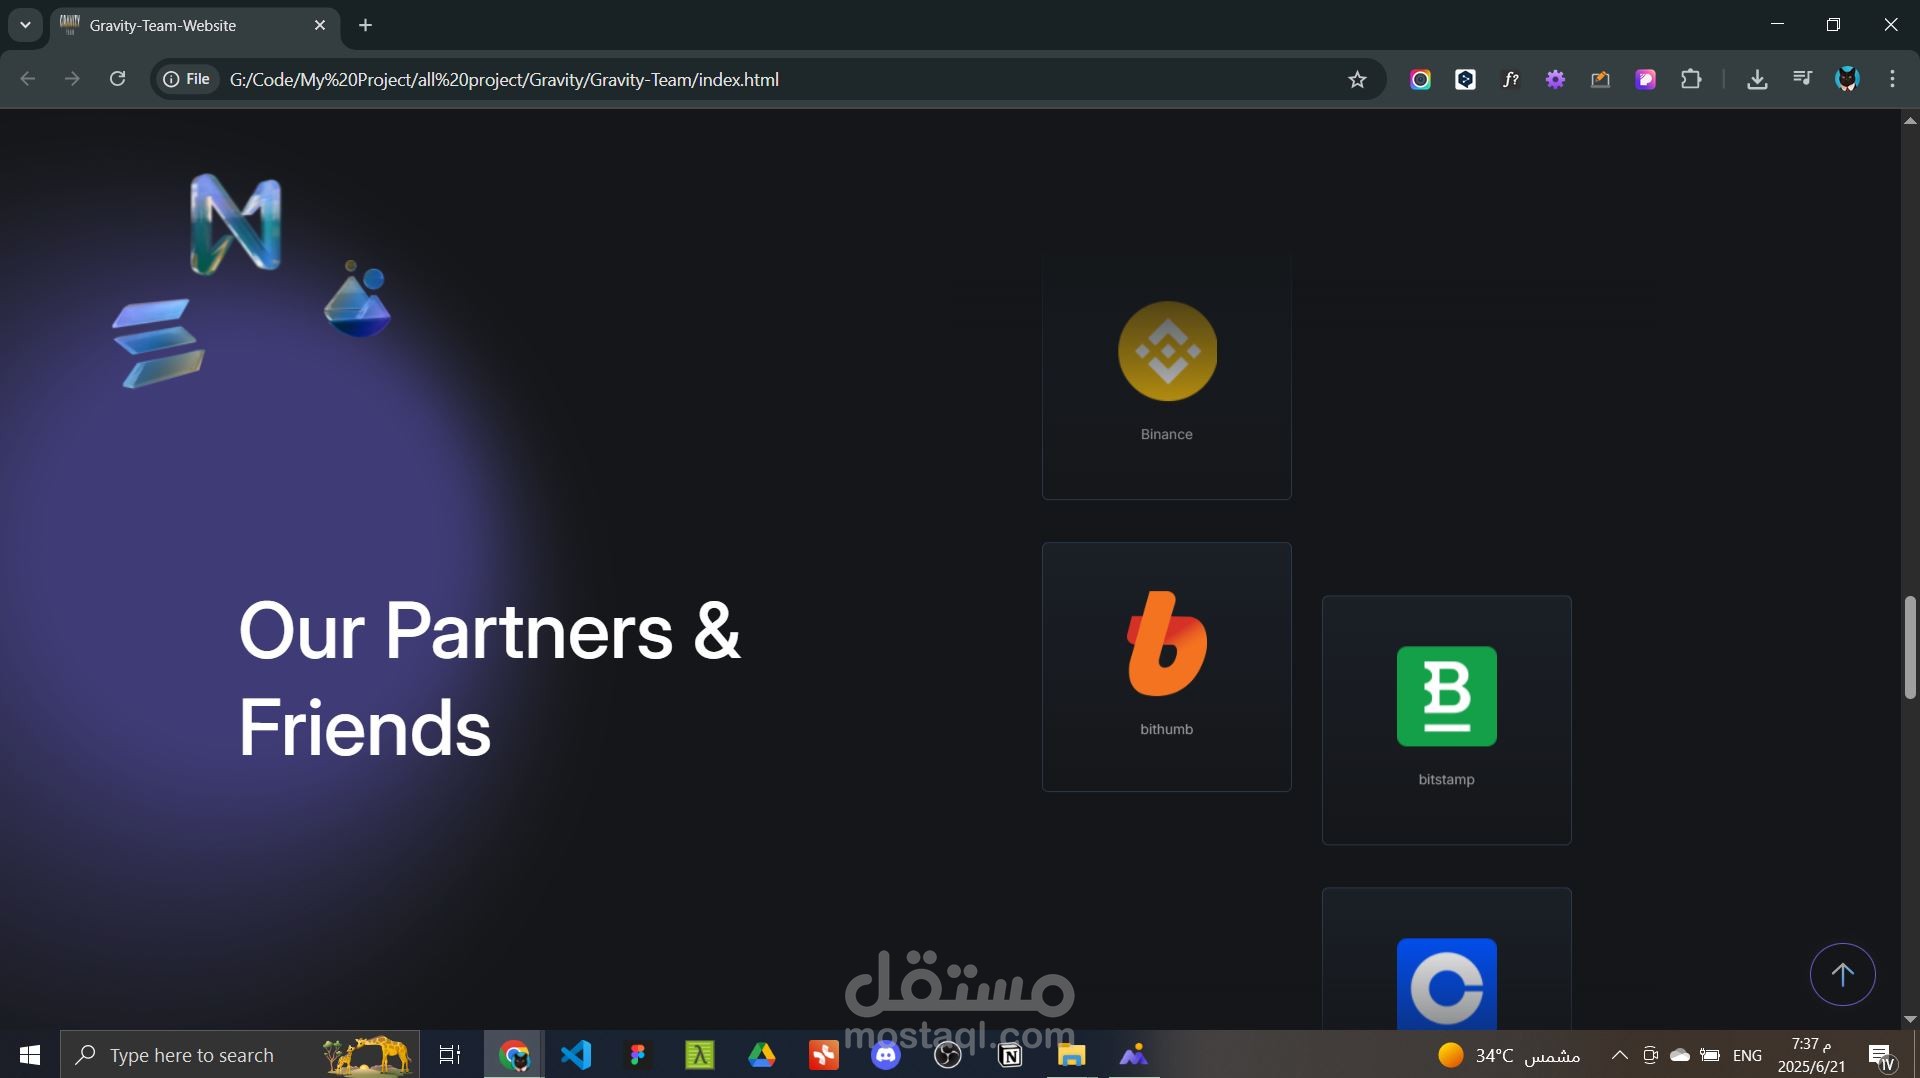Open the notification center
The image size is (1920, 1078).
(1881, 1055)
